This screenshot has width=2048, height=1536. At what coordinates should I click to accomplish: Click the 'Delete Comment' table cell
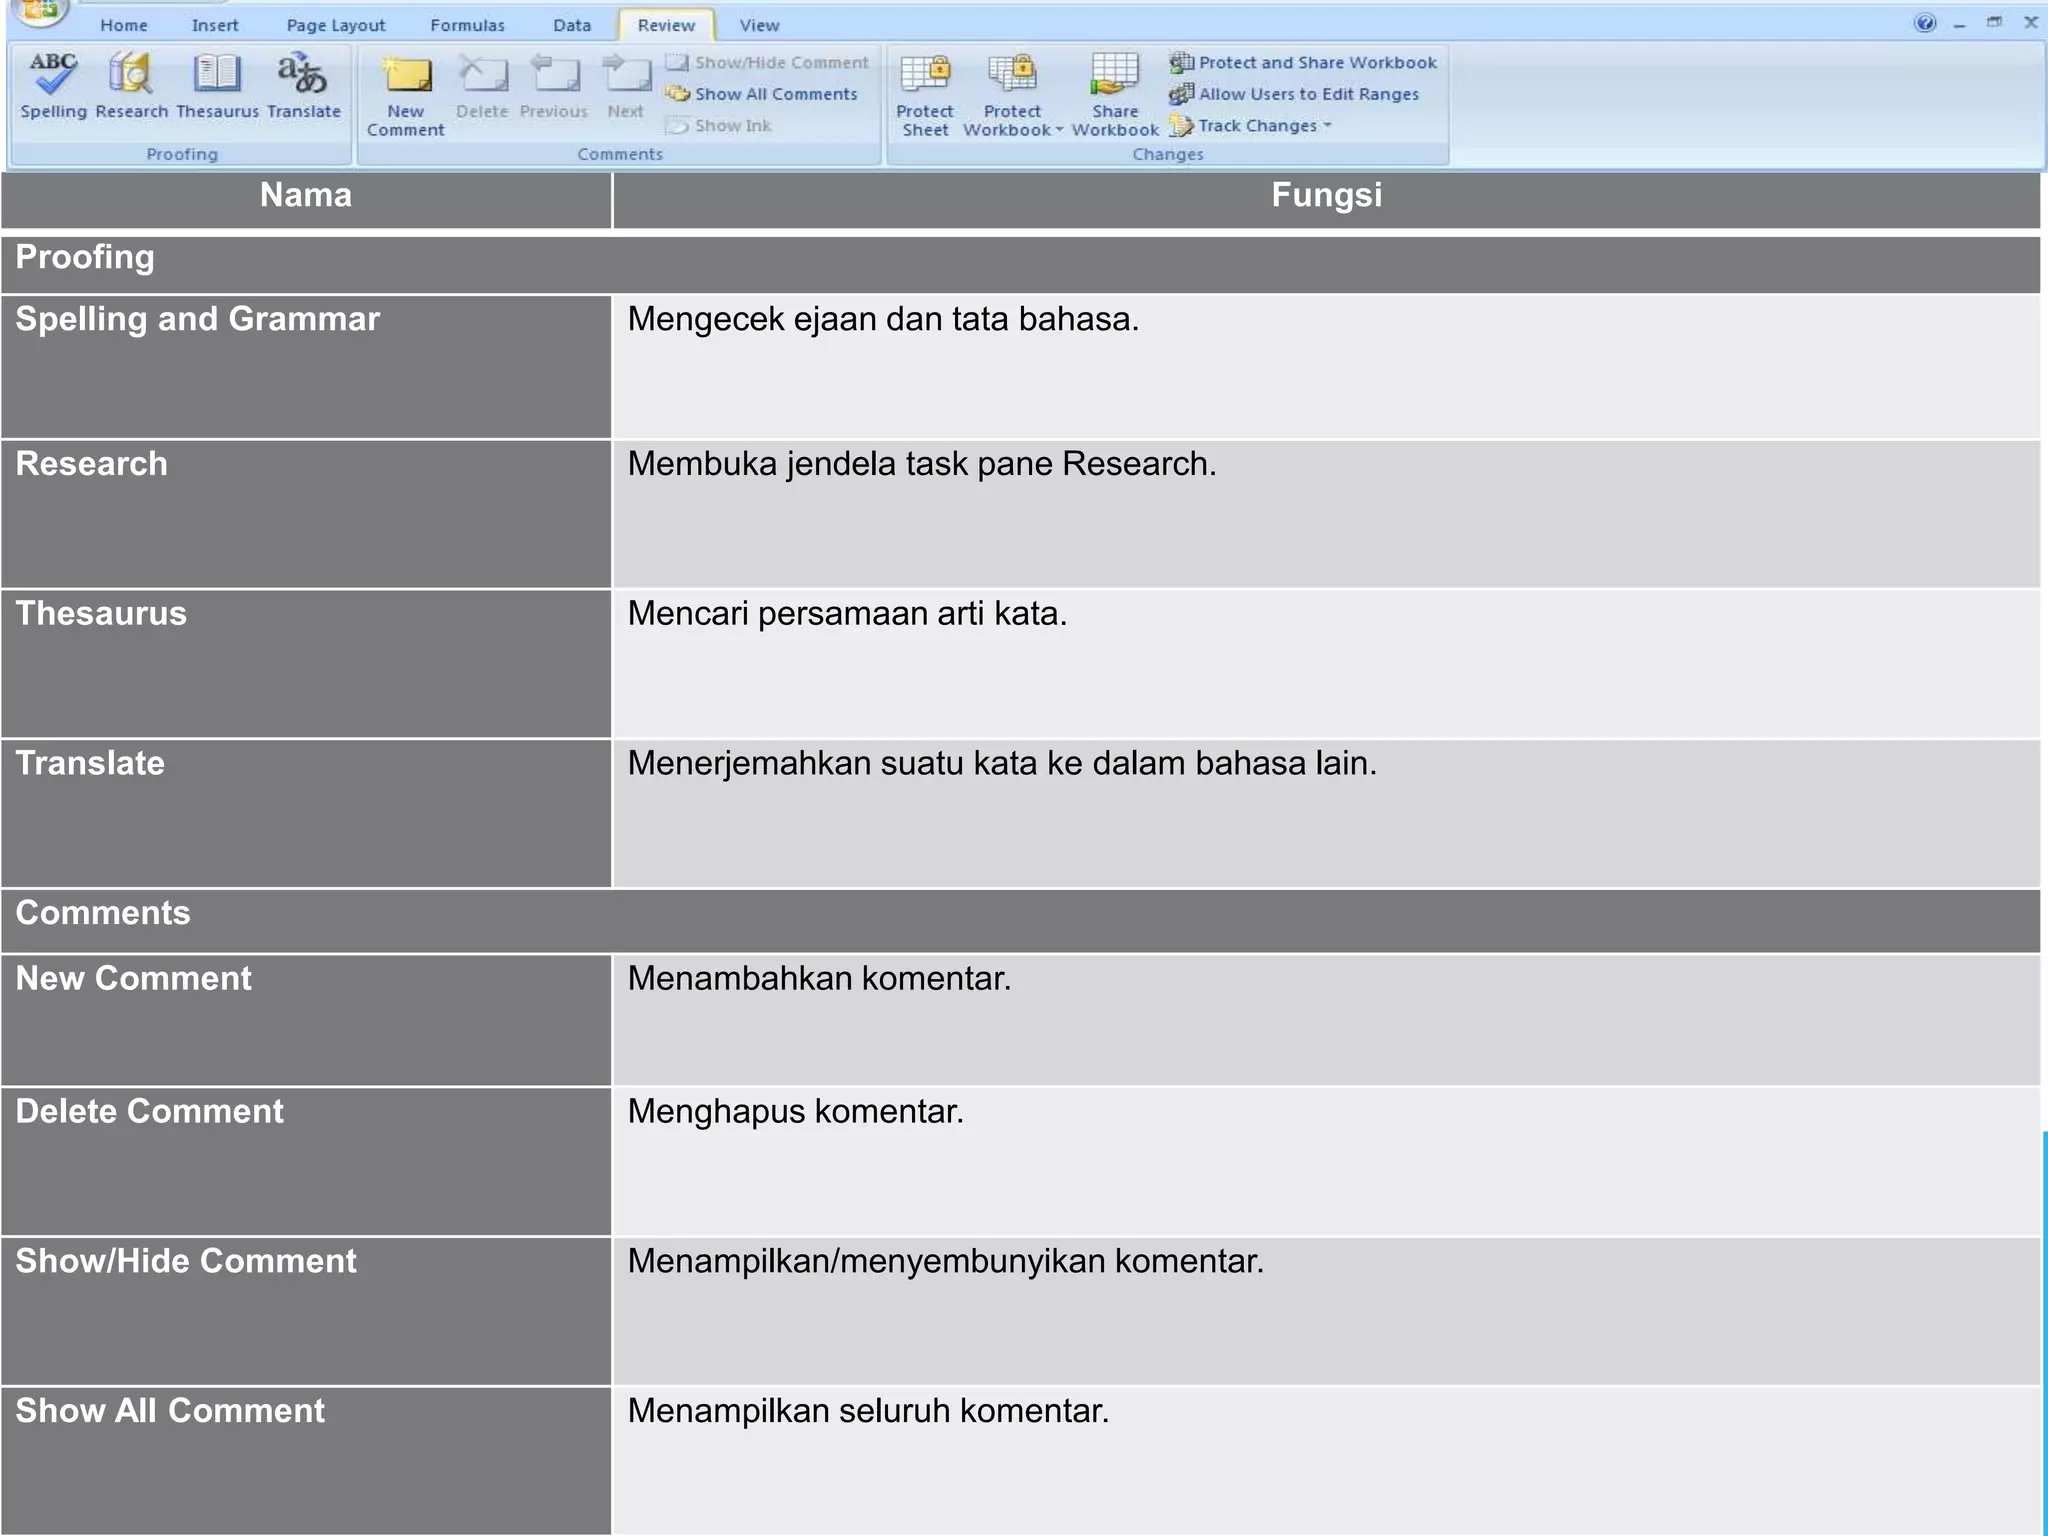tap(306, 1161)
